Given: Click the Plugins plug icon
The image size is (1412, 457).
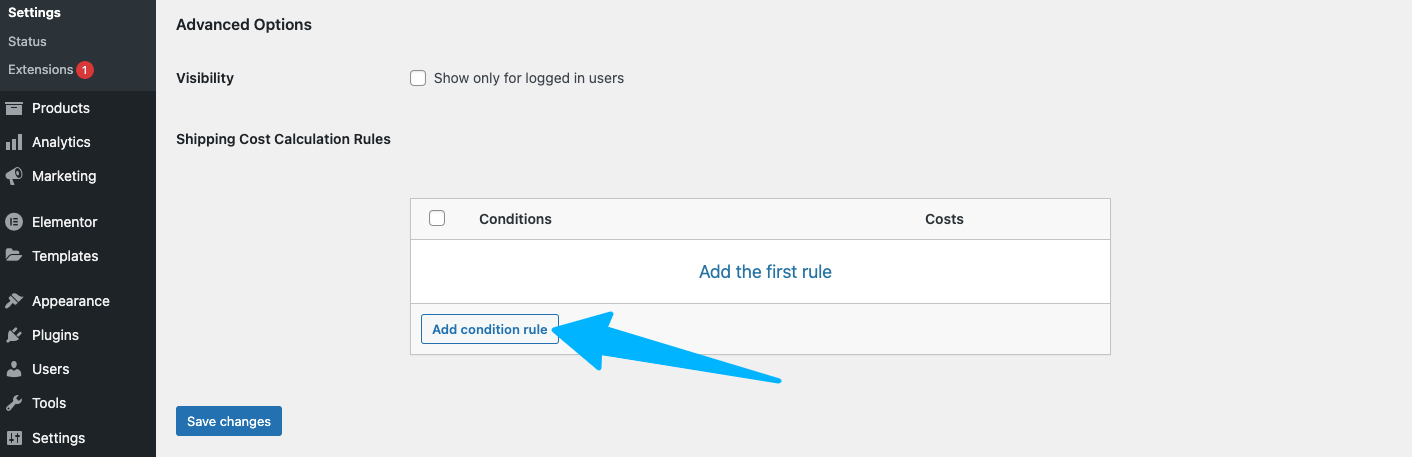Looking at the screenshot, I should pyautogui.click(x=14, y=335).
